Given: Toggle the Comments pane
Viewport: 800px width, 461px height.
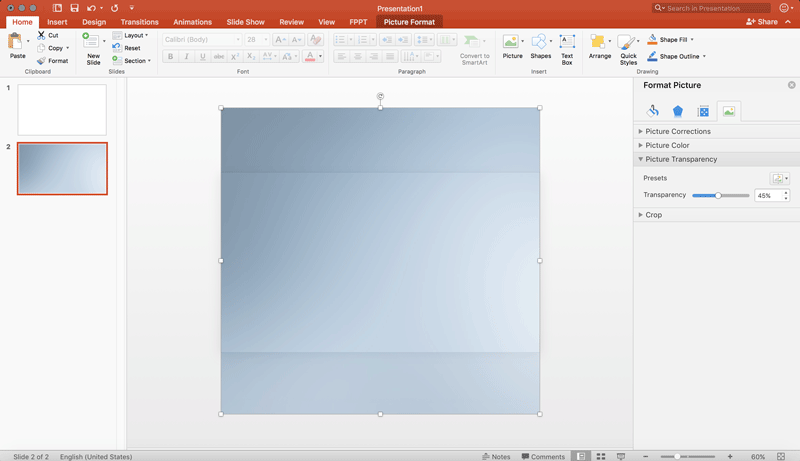Looking at the screenshot, I should 543,456.
